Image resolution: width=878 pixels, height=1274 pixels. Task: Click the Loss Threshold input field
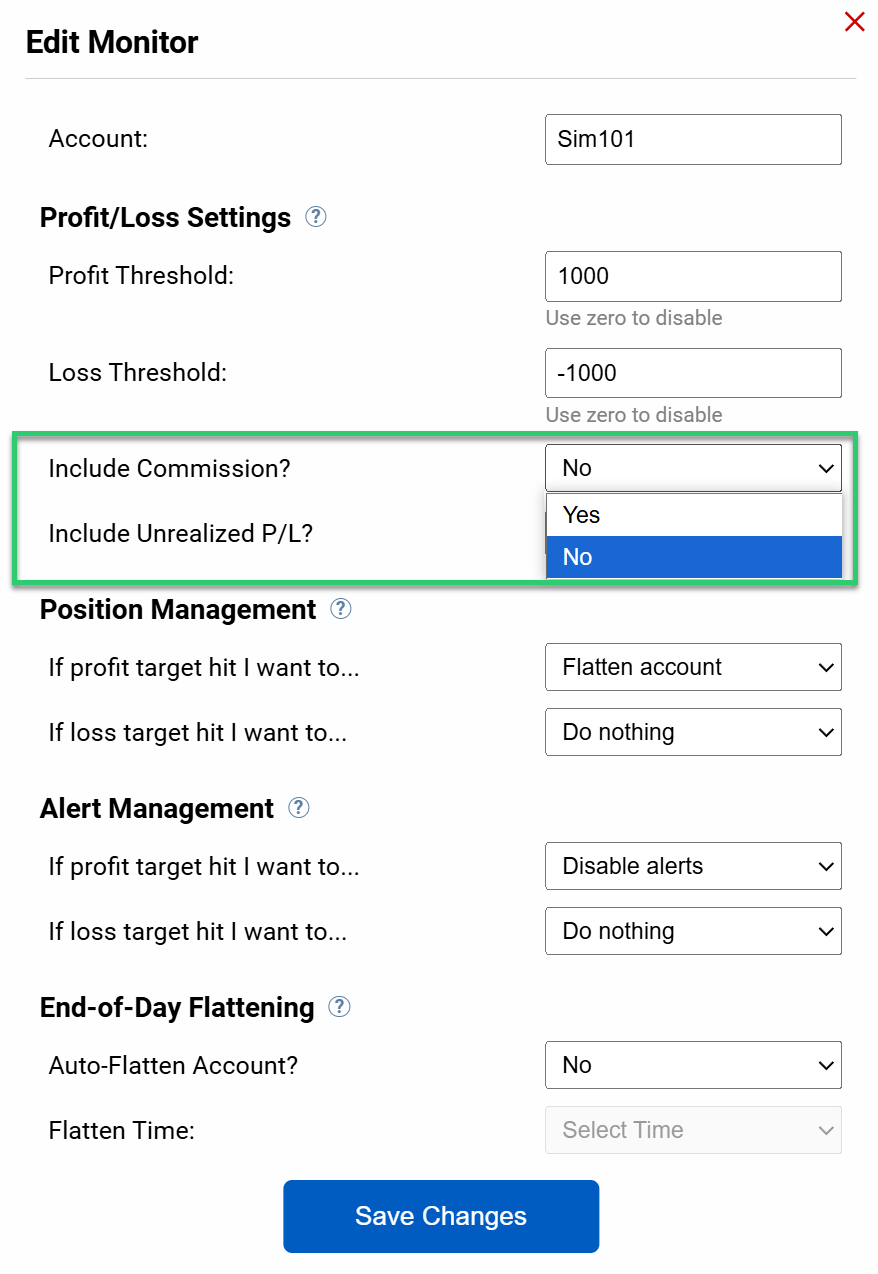(x=693, y=372)
